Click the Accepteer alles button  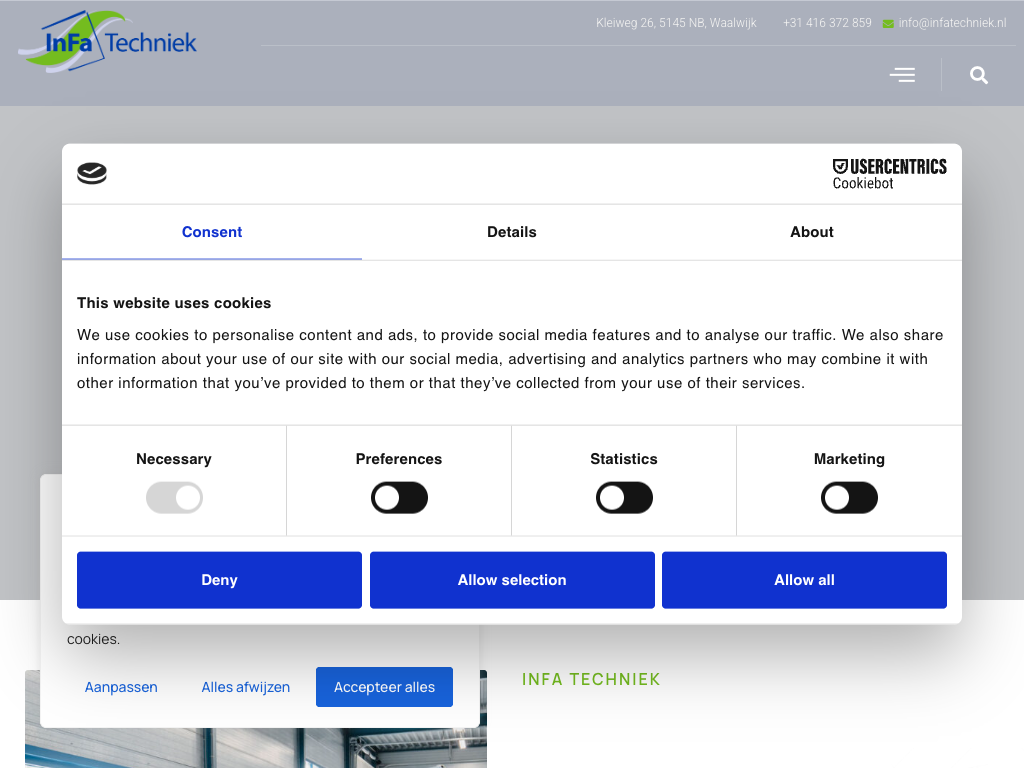click(384, 687)
